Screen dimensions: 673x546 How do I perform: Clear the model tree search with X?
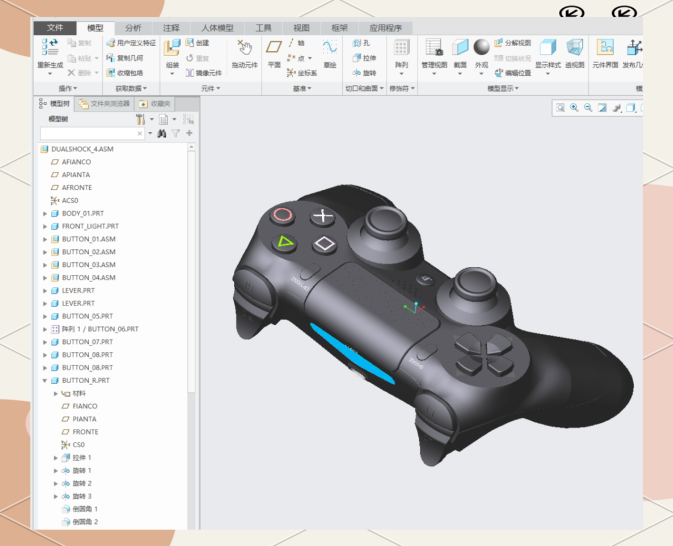pos(139,133)
